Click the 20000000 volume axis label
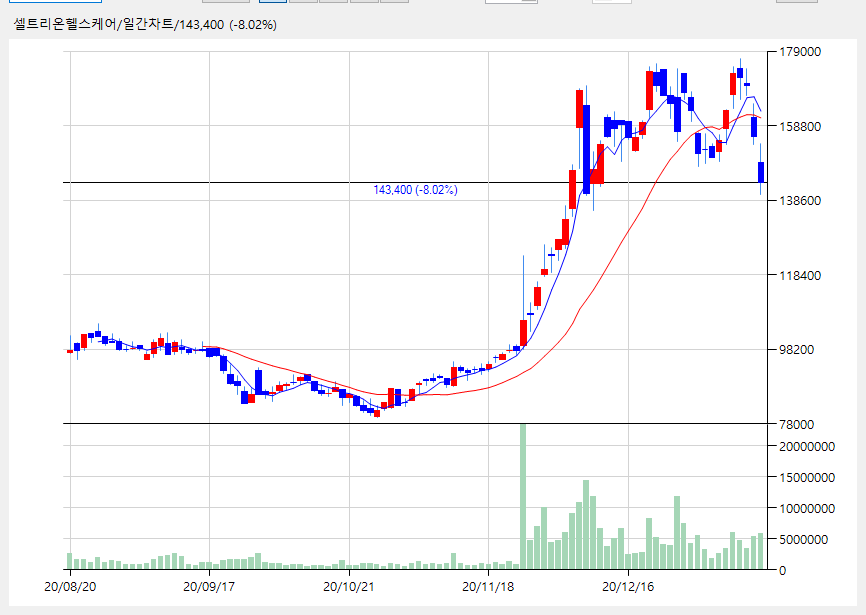 pos(807,447)
